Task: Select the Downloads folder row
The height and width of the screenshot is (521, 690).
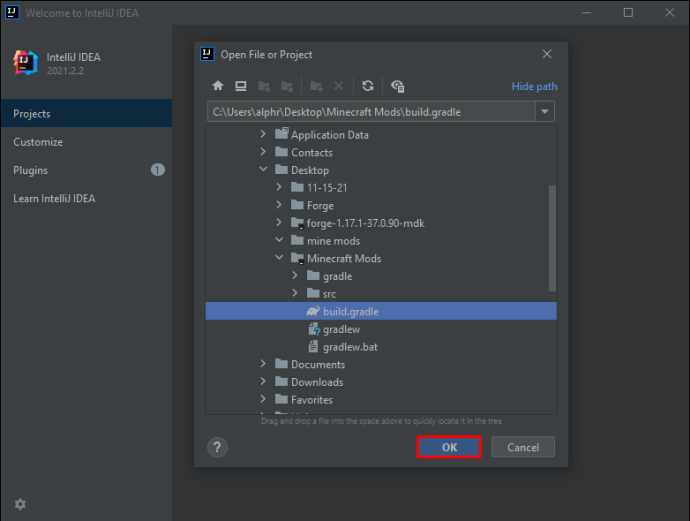Action: click(x=381, y=382)
